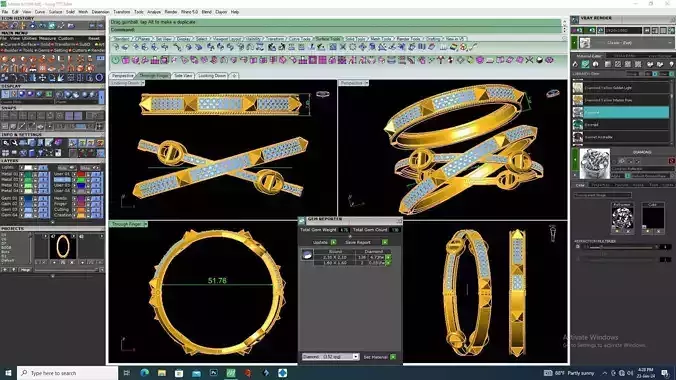The height and width of the screenshot is (380, 676).
Task: Open the Rhino 5.0 menu
Action: [189, 12]
